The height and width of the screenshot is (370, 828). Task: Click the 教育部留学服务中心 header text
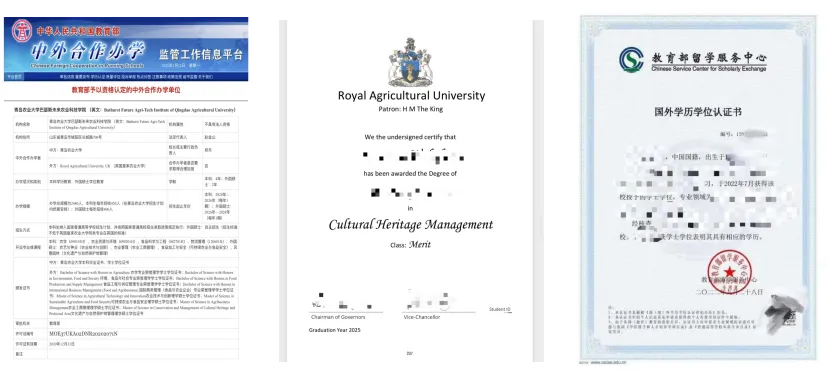pos(709,57)
